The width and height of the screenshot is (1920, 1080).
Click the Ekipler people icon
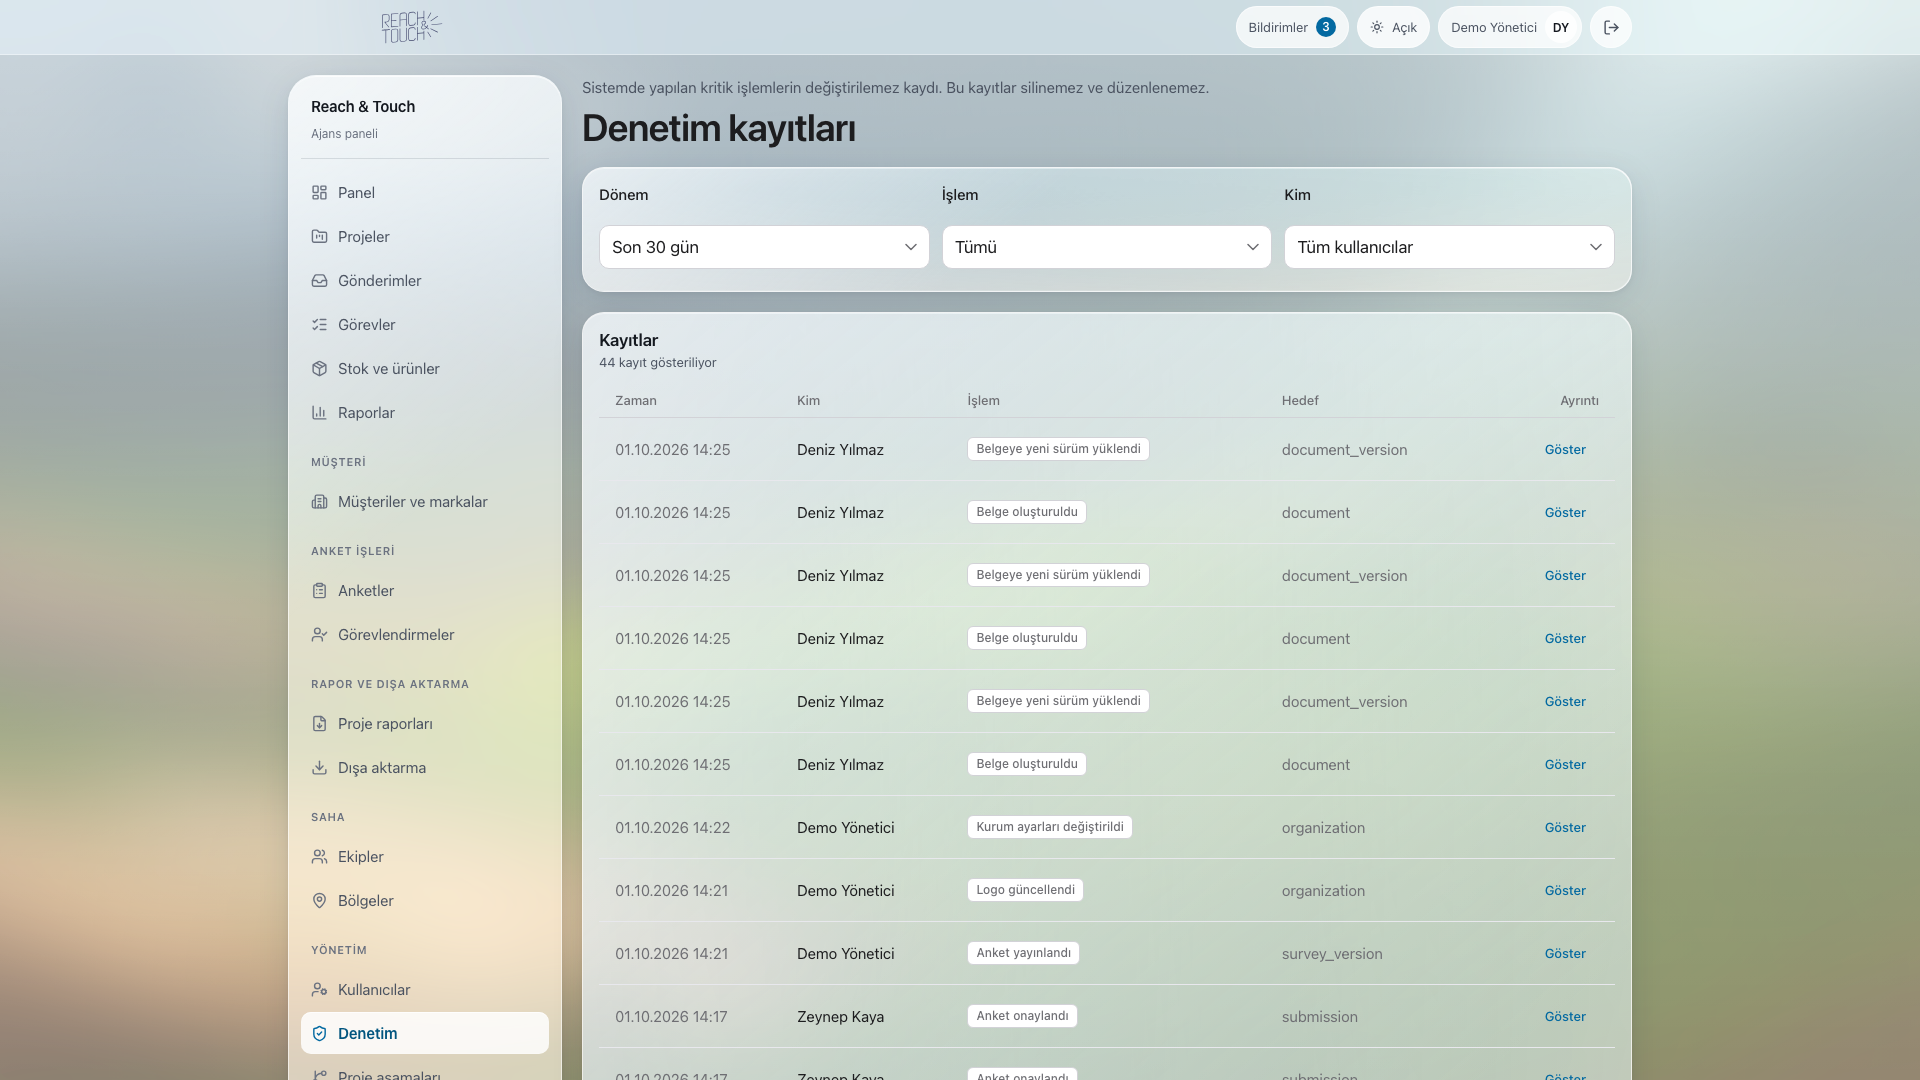(x=319, y=857)
